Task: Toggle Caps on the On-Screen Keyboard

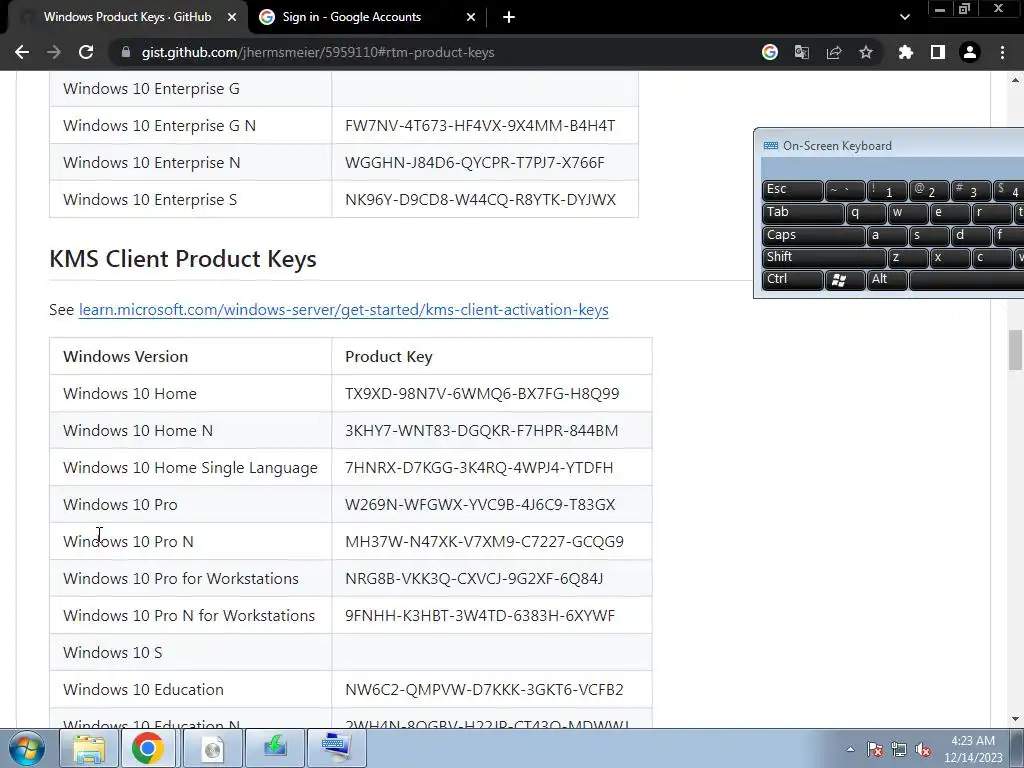Action: [813, 235]
